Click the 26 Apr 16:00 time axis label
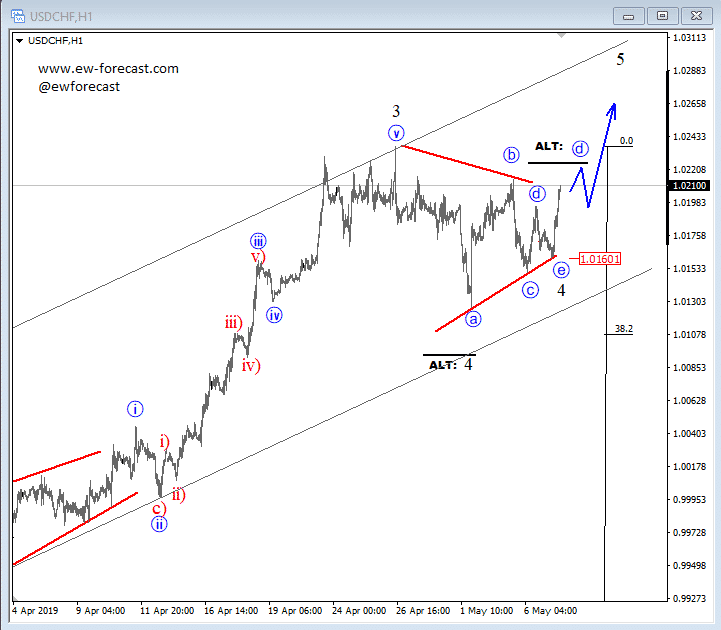The width and height of the screenshot is (721, 630). [x=423, y=611]
